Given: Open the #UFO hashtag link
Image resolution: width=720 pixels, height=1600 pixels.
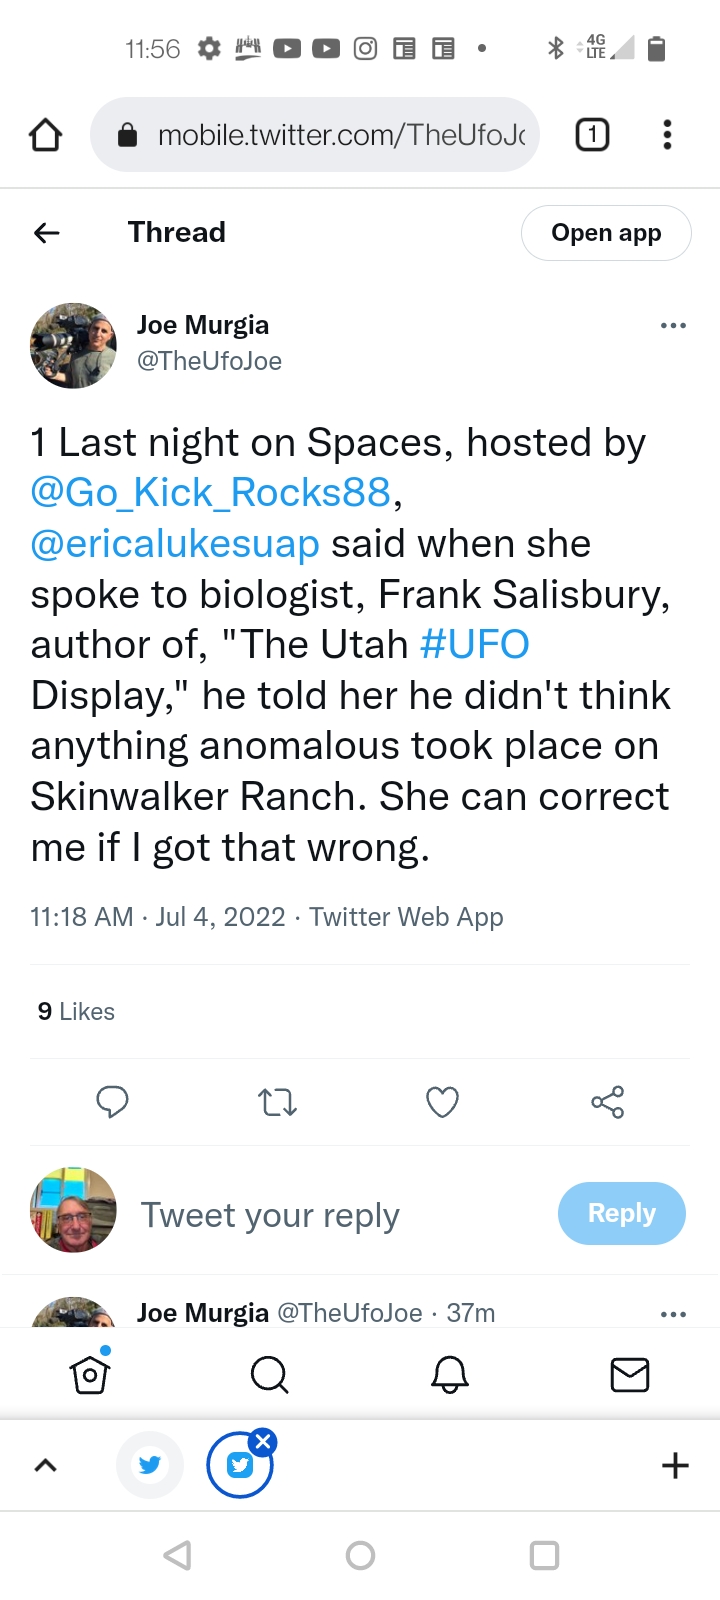Looking at the screenshot, I should coord(475,645).
